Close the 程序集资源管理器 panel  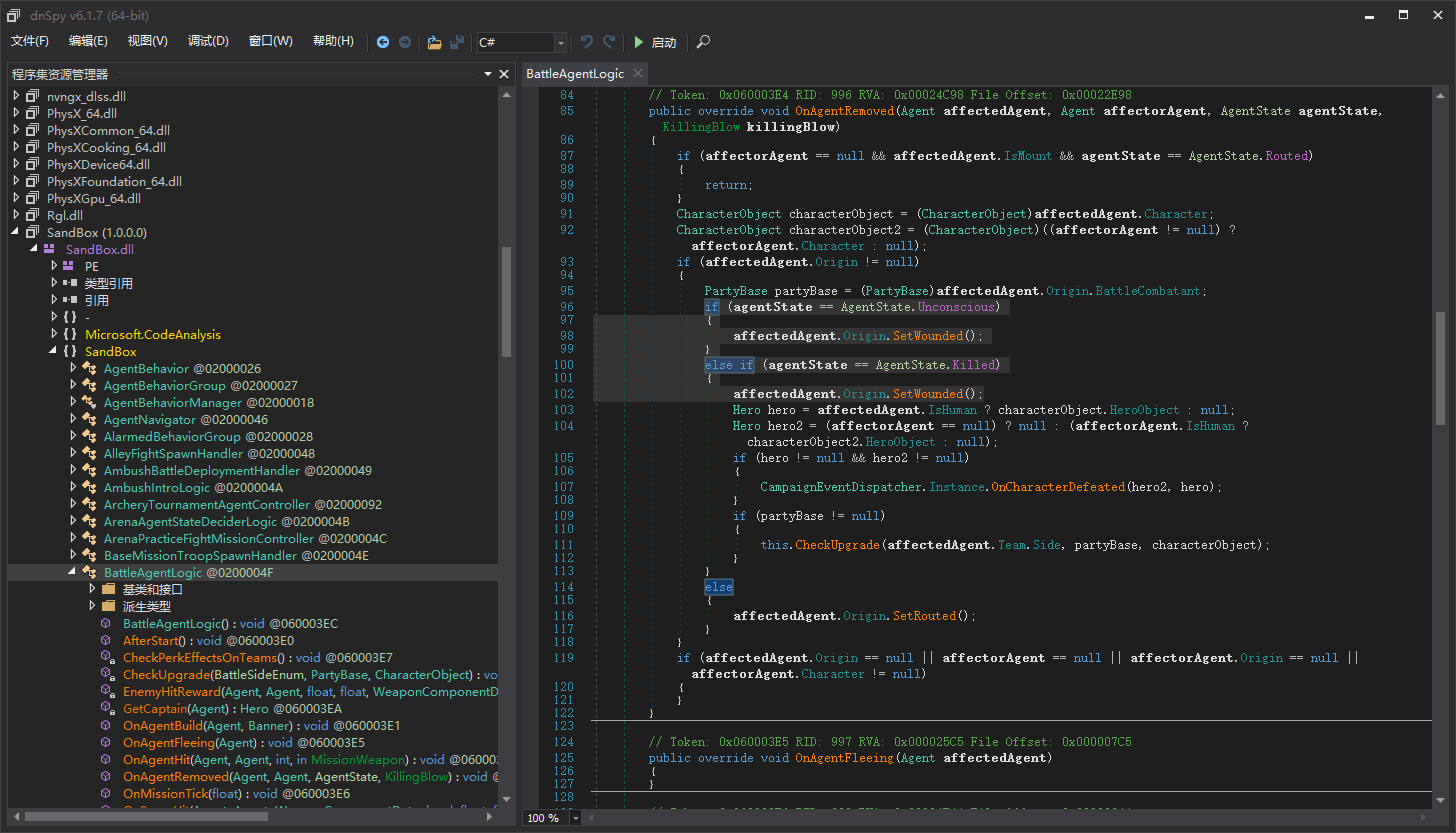point(504,74)
